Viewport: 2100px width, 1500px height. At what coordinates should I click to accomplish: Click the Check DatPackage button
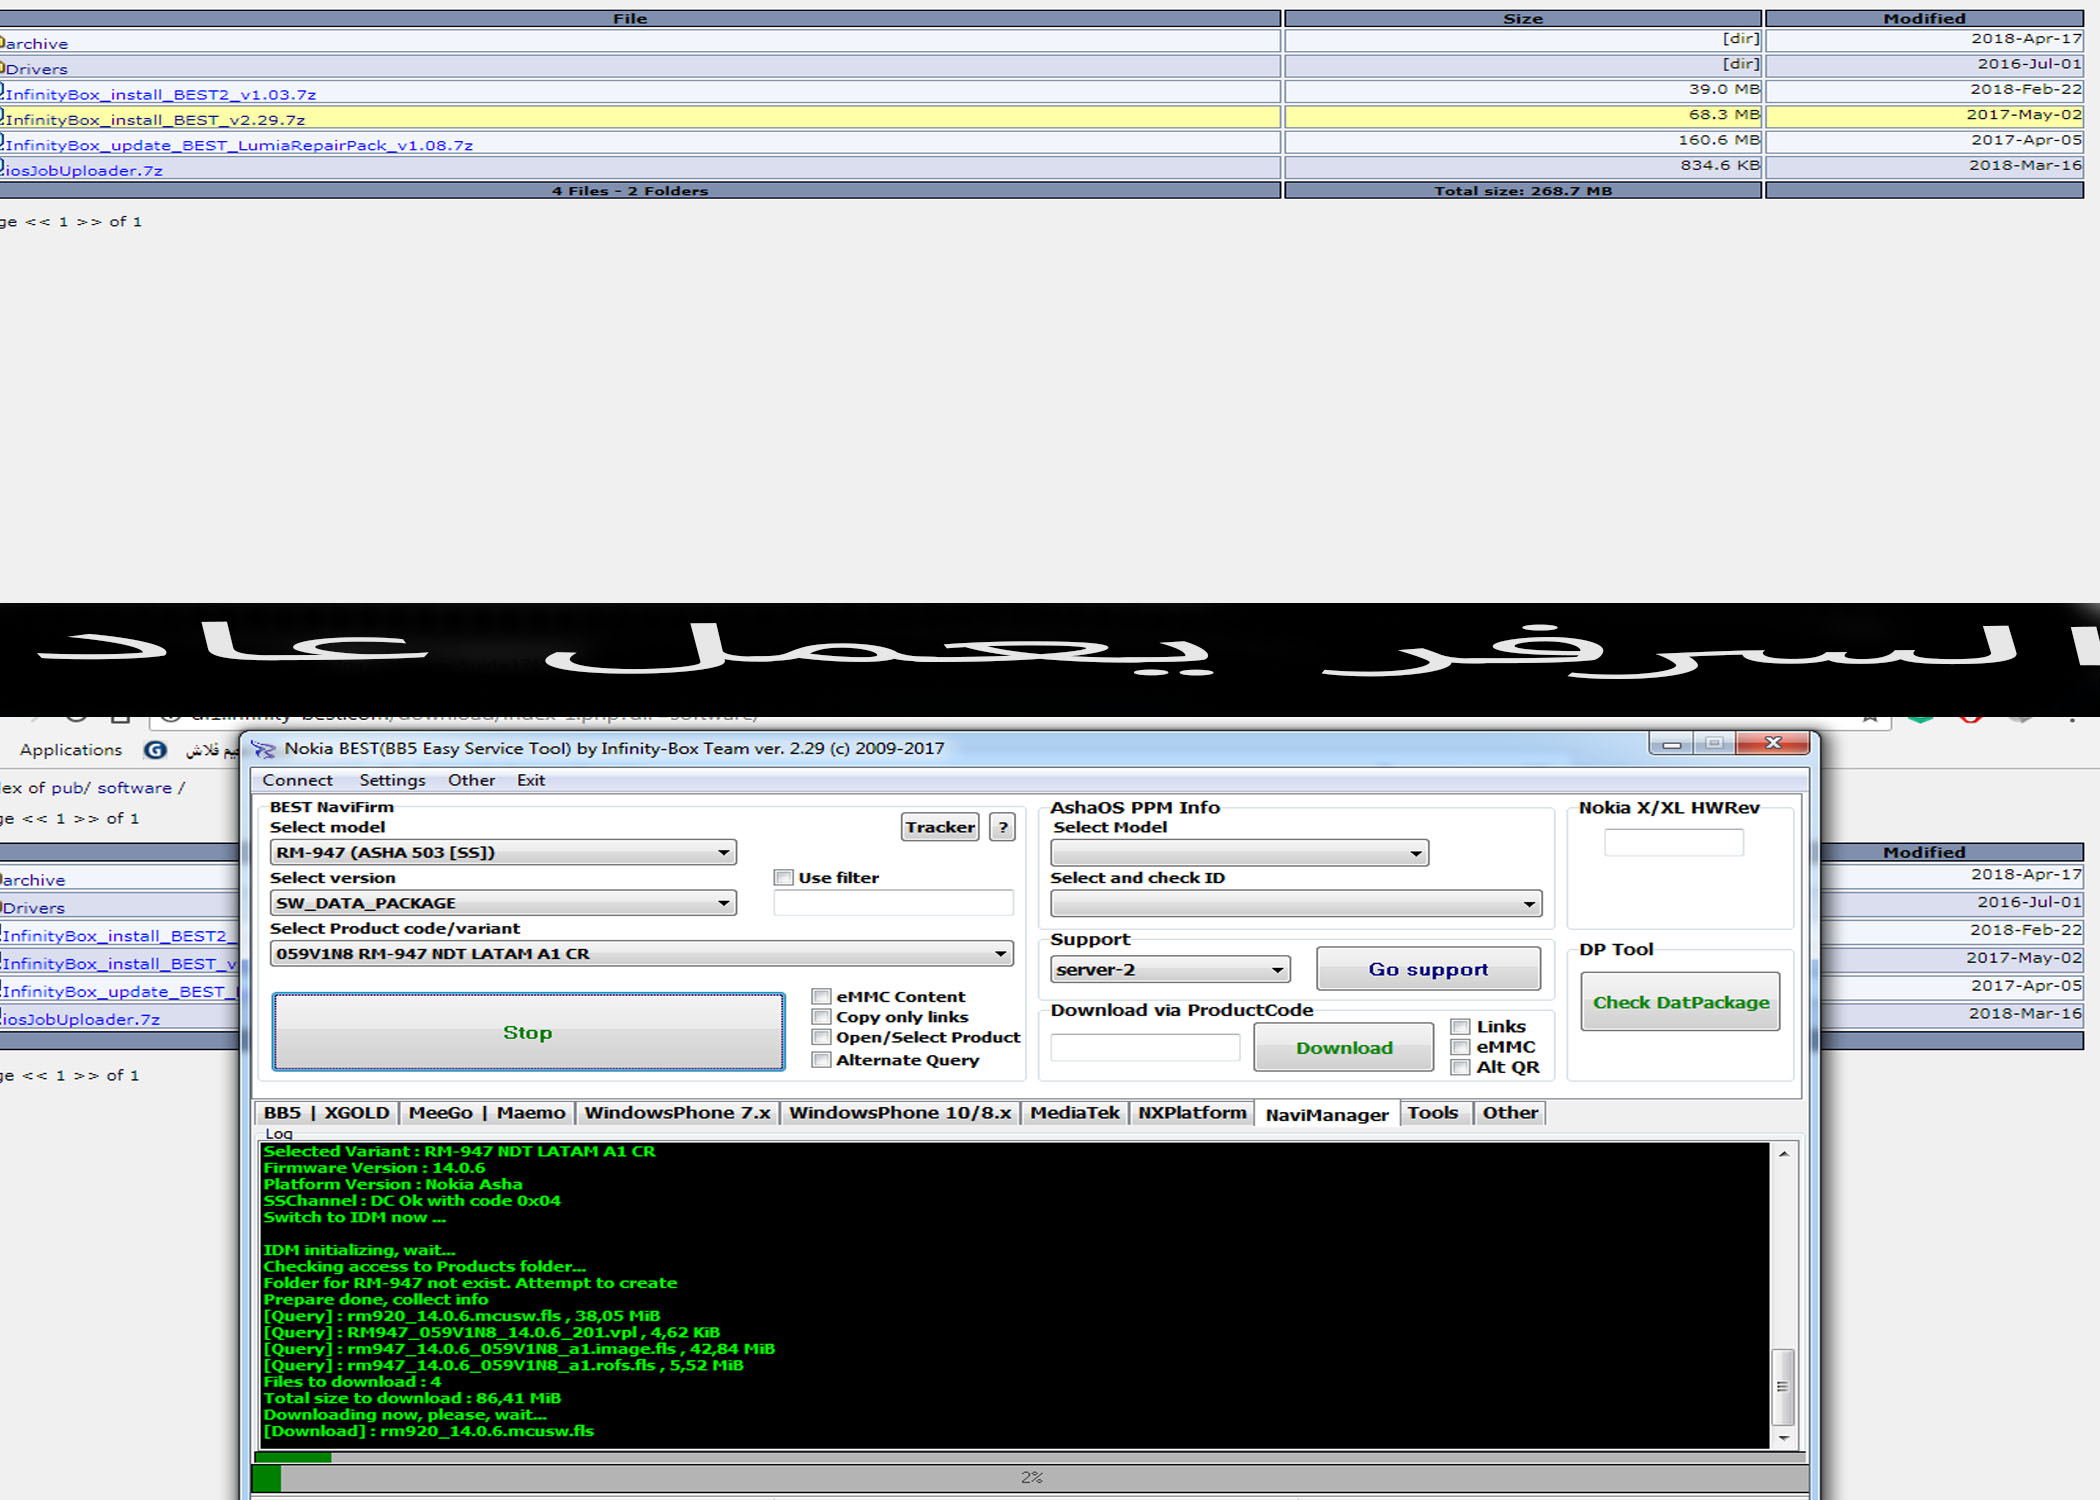(x=1680, y=1002)
